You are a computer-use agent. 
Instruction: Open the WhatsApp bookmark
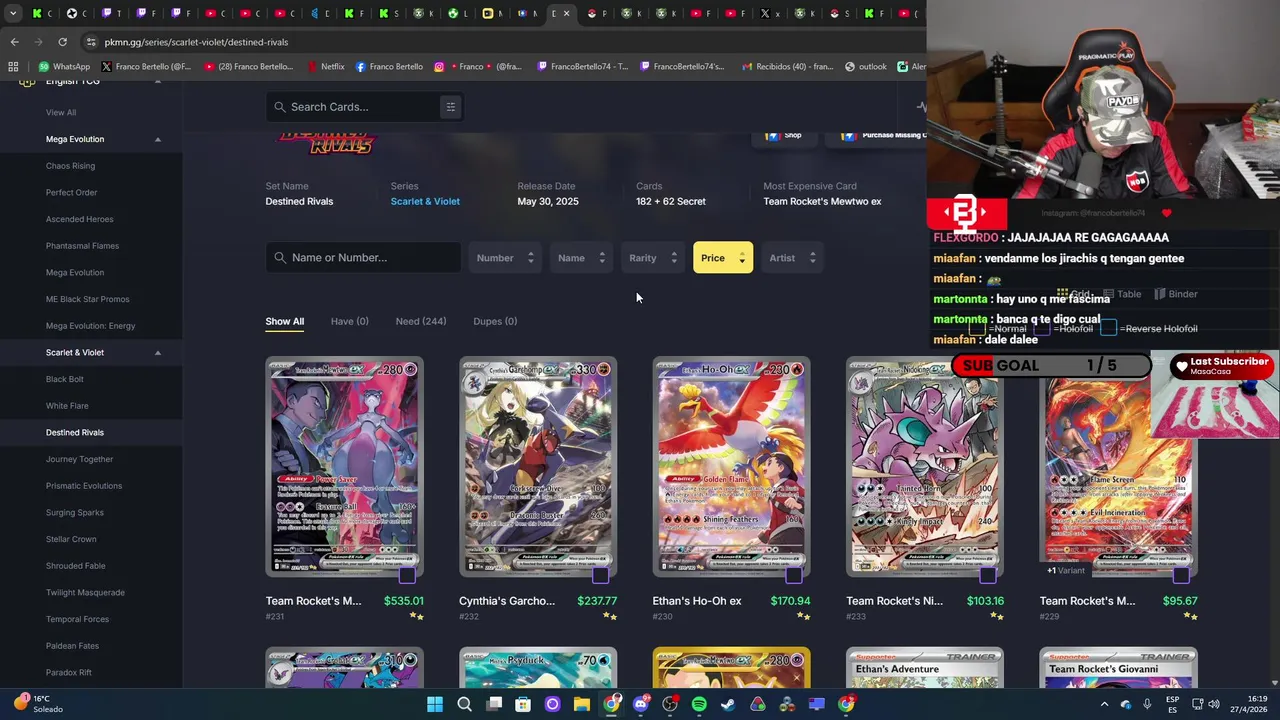63,67
